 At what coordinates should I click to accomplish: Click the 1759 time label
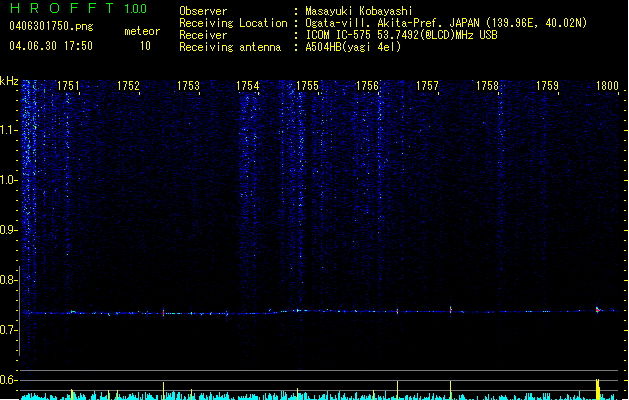click(547, 86)
